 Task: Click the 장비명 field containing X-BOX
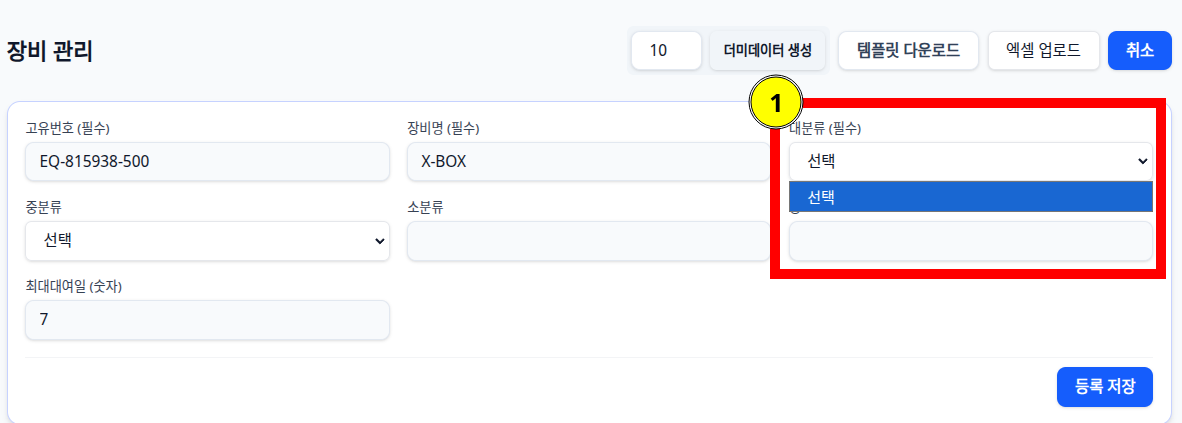[x=589, y=161]
